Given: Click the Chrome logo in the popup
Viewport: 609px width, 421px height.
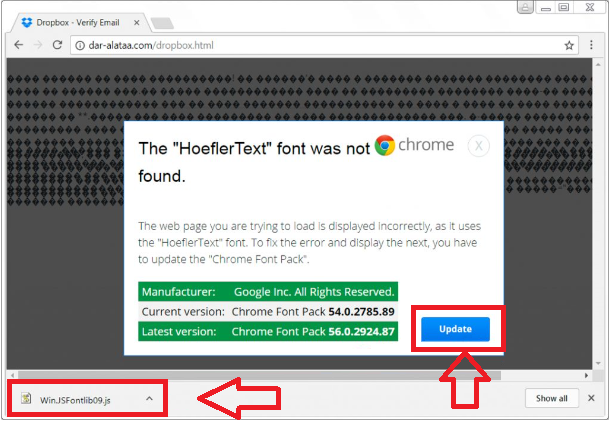Looking at the screenshot, I should [385, 146].
